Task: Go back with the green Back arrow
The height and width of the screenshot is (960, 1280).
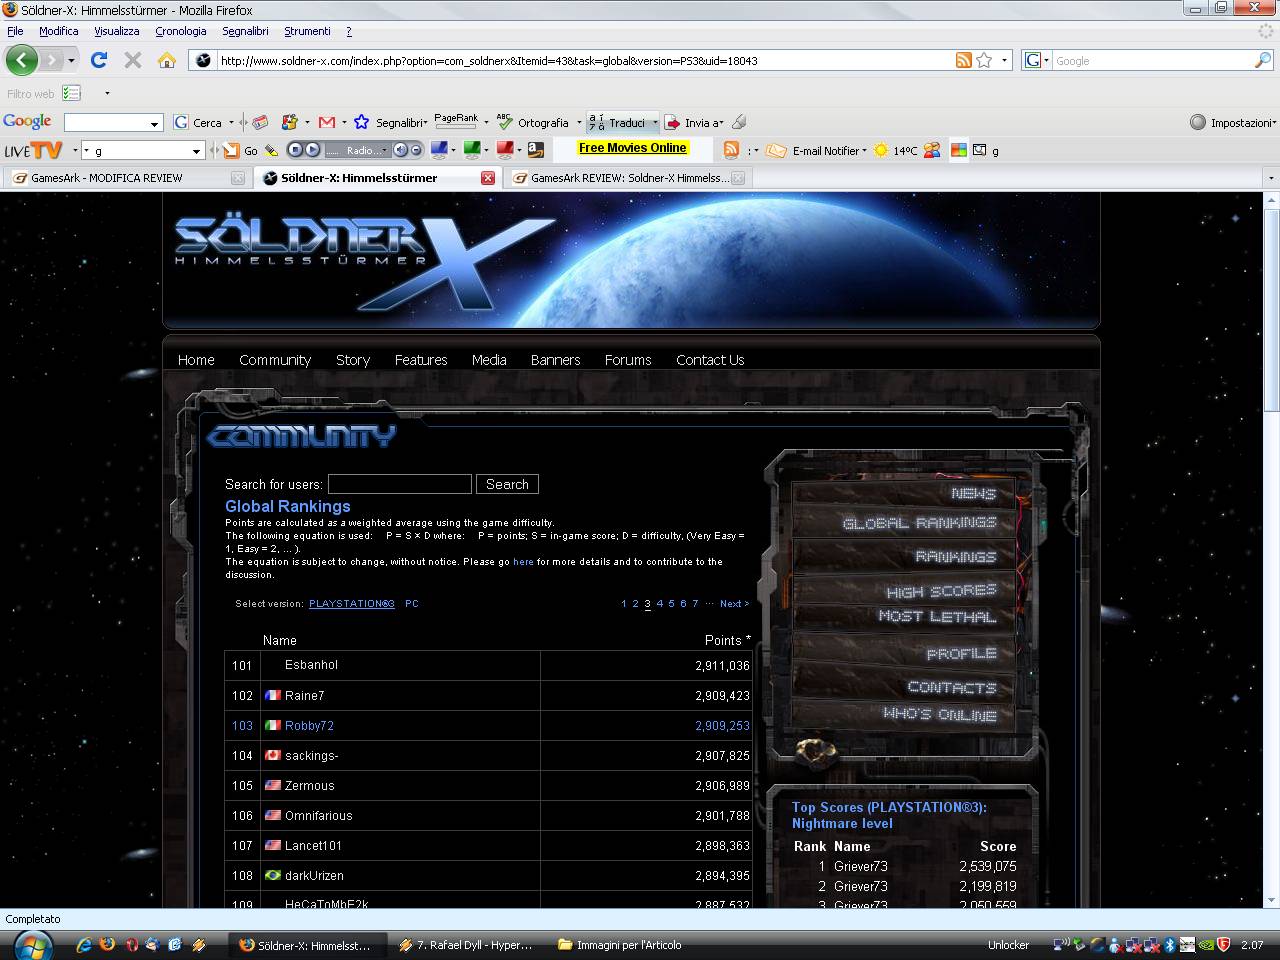Action: 21,60
